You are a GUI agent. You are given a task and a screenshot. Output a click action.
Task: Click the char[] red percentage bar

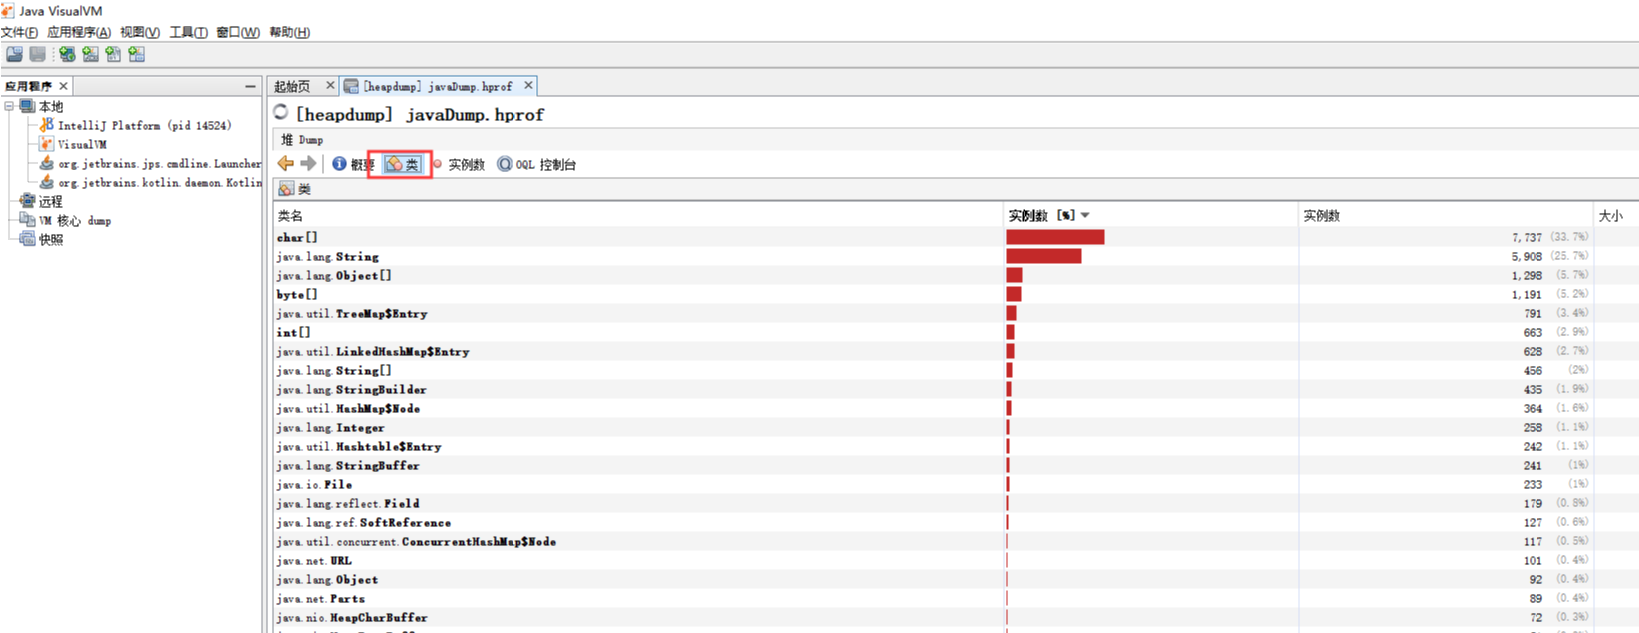coord(1055,237)
